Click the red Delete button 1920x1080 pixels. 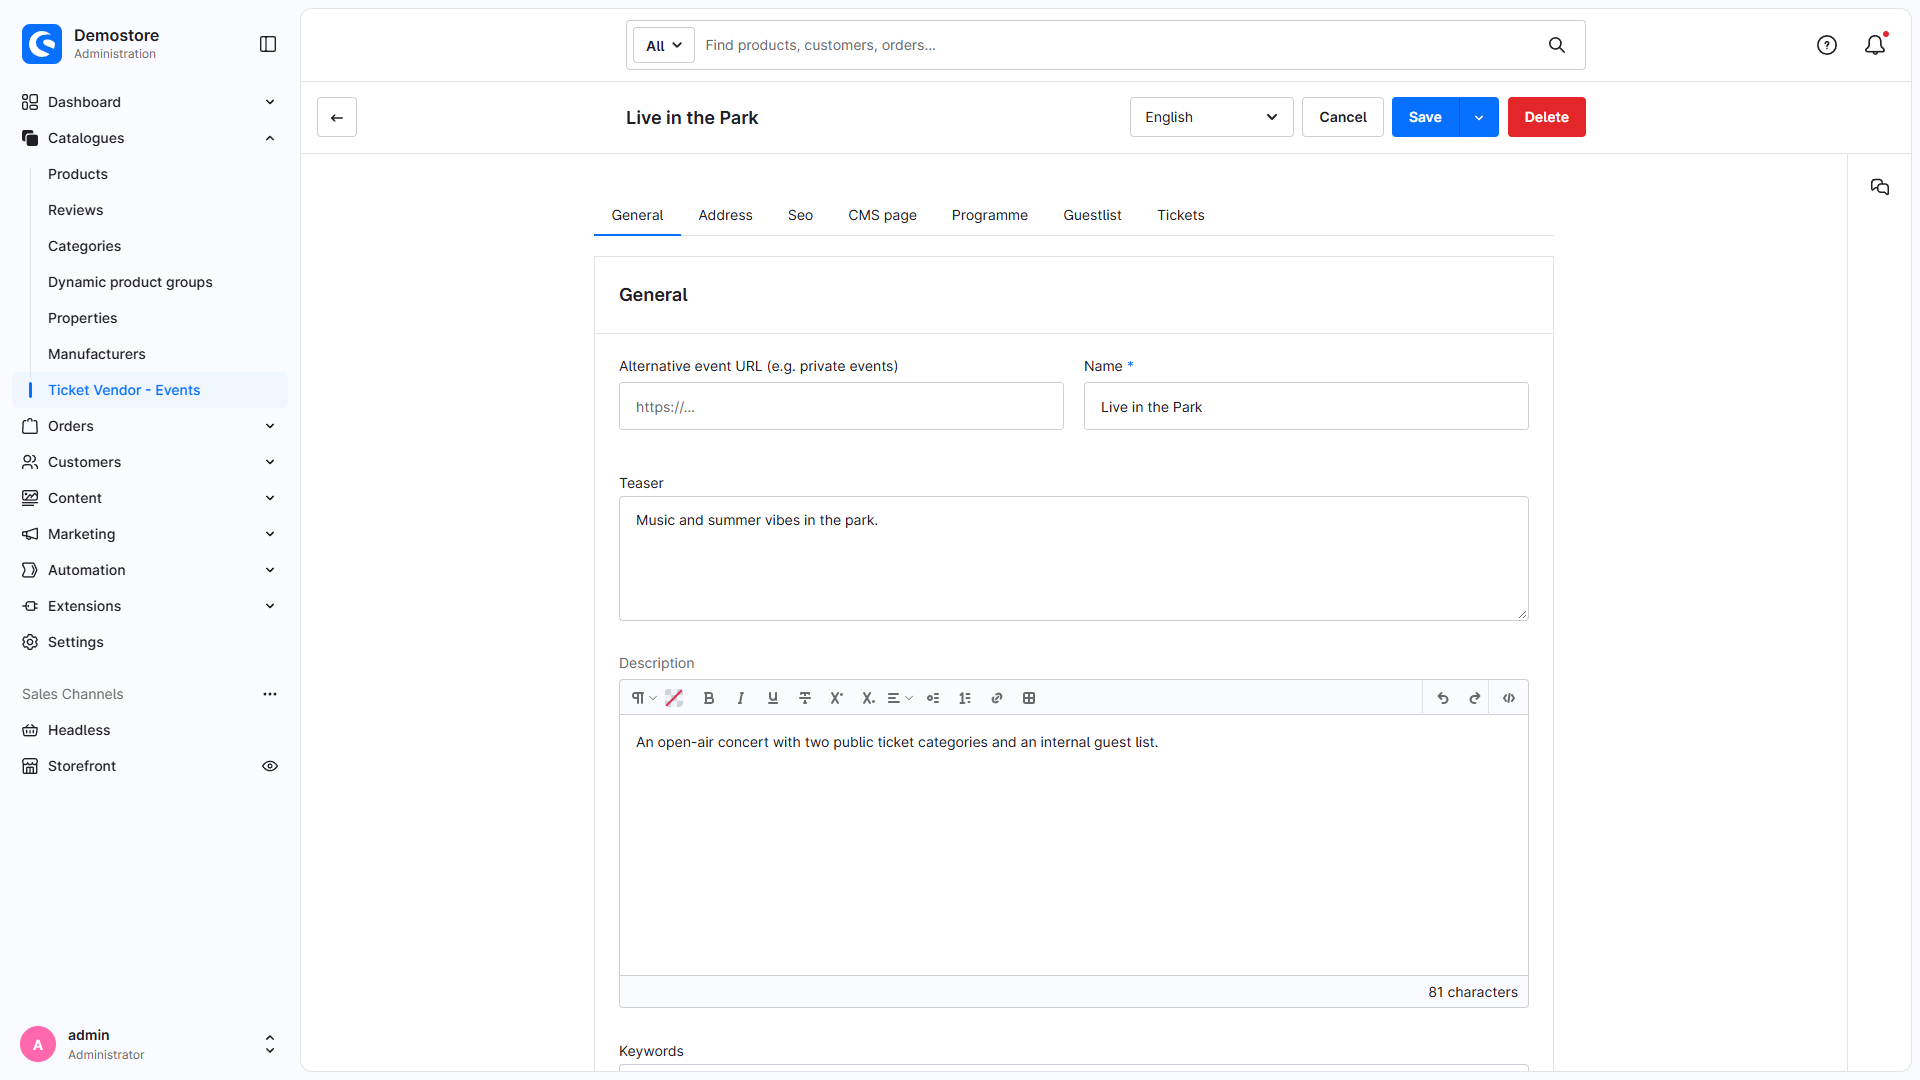coord(1546,117)
